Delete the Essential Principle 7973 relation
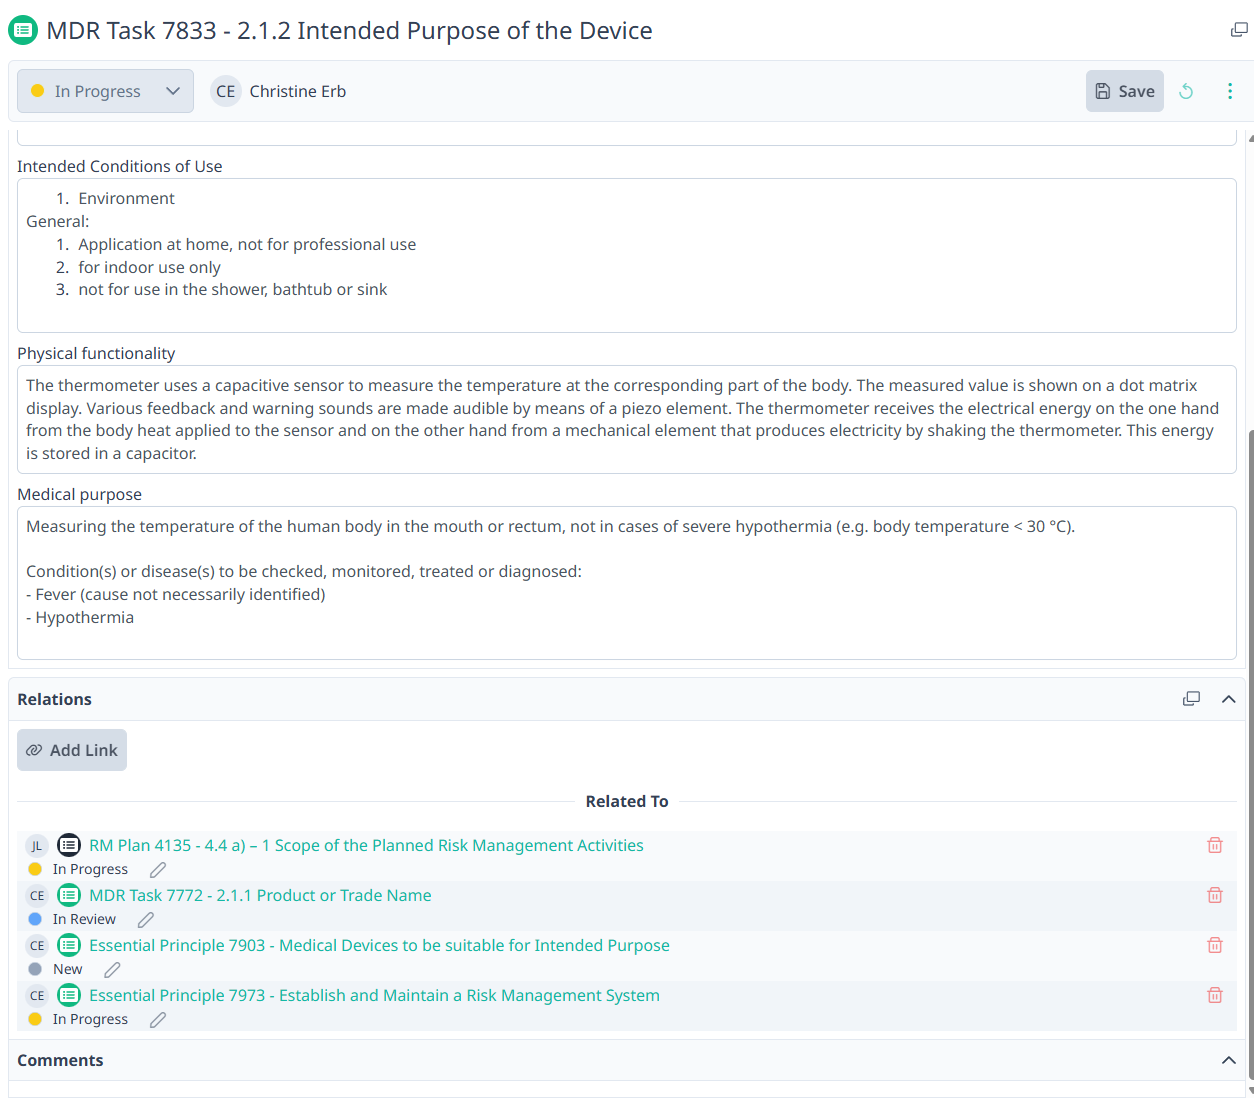This screenshot has width=1254, height=1110. click(1215, 995)
